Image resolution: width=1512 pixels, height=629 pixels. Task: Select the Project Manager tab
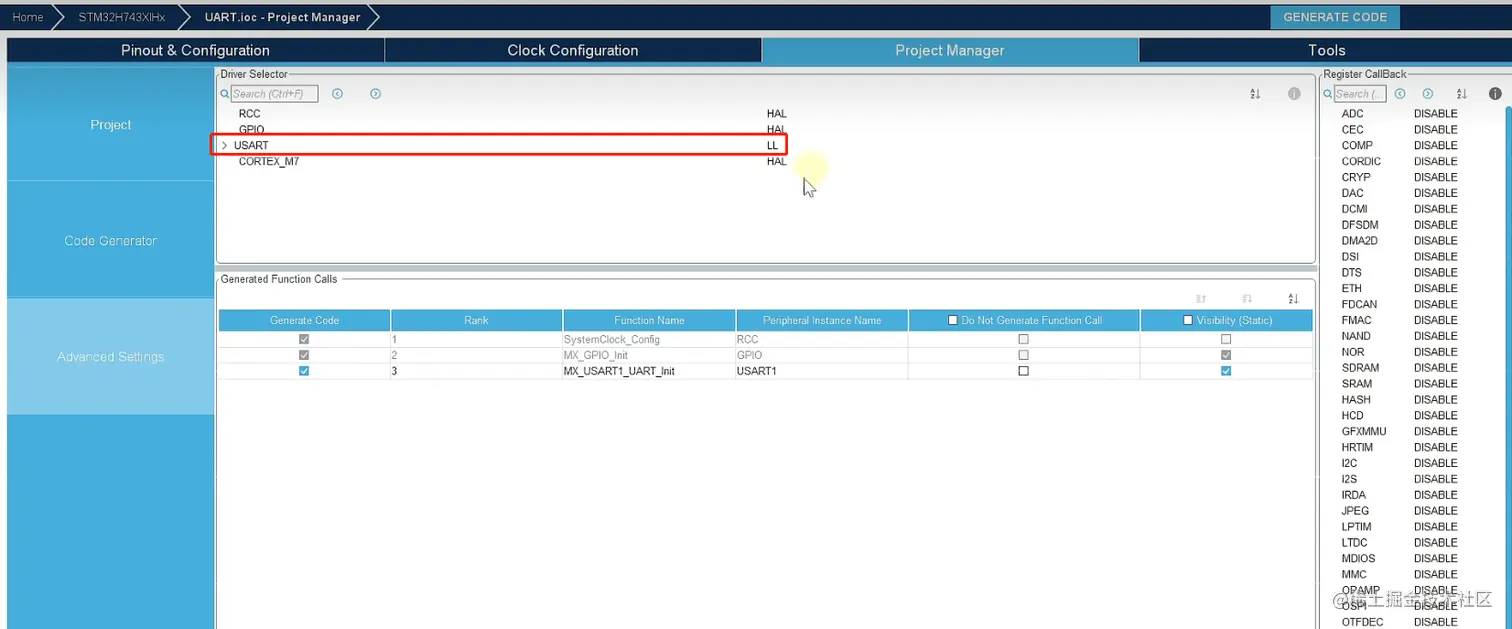(949, 51)
